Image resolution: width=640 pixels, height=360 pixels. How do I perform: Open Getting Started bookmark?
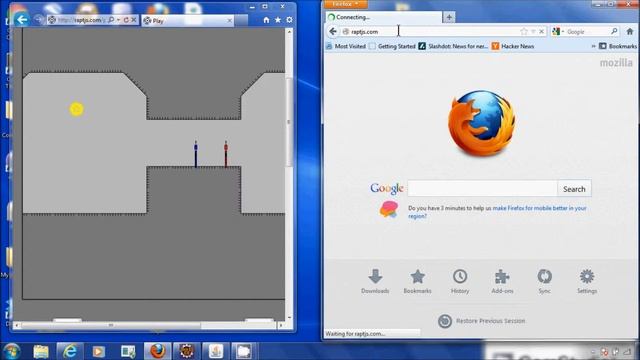click(x=392, y=47)
